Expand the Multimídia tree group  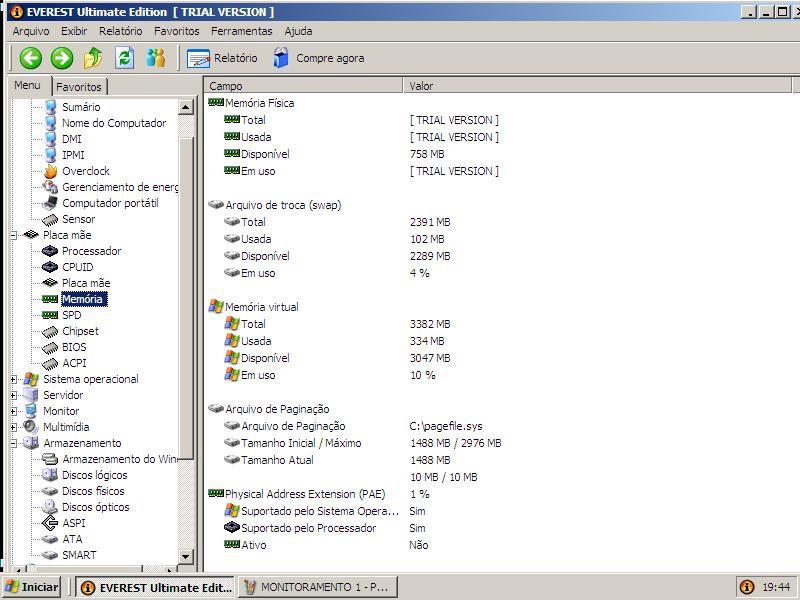point(14,427)
